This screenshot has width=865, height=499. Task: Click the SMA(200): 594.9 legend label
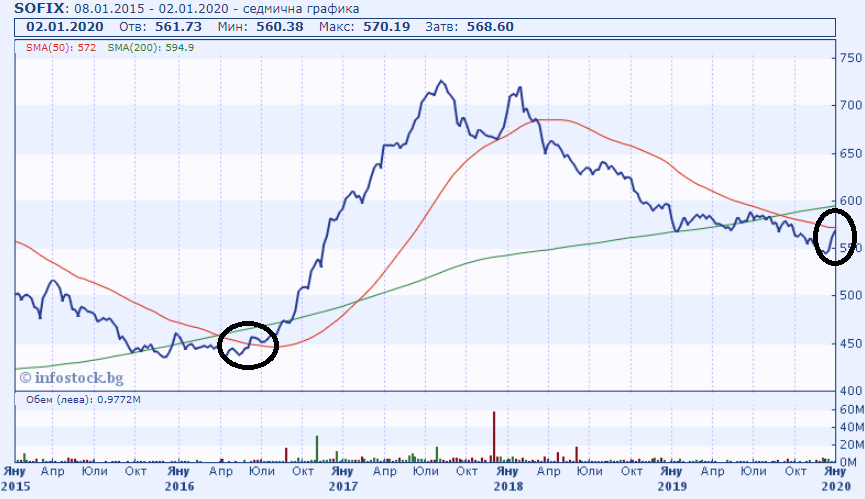(x=151, y=47)
